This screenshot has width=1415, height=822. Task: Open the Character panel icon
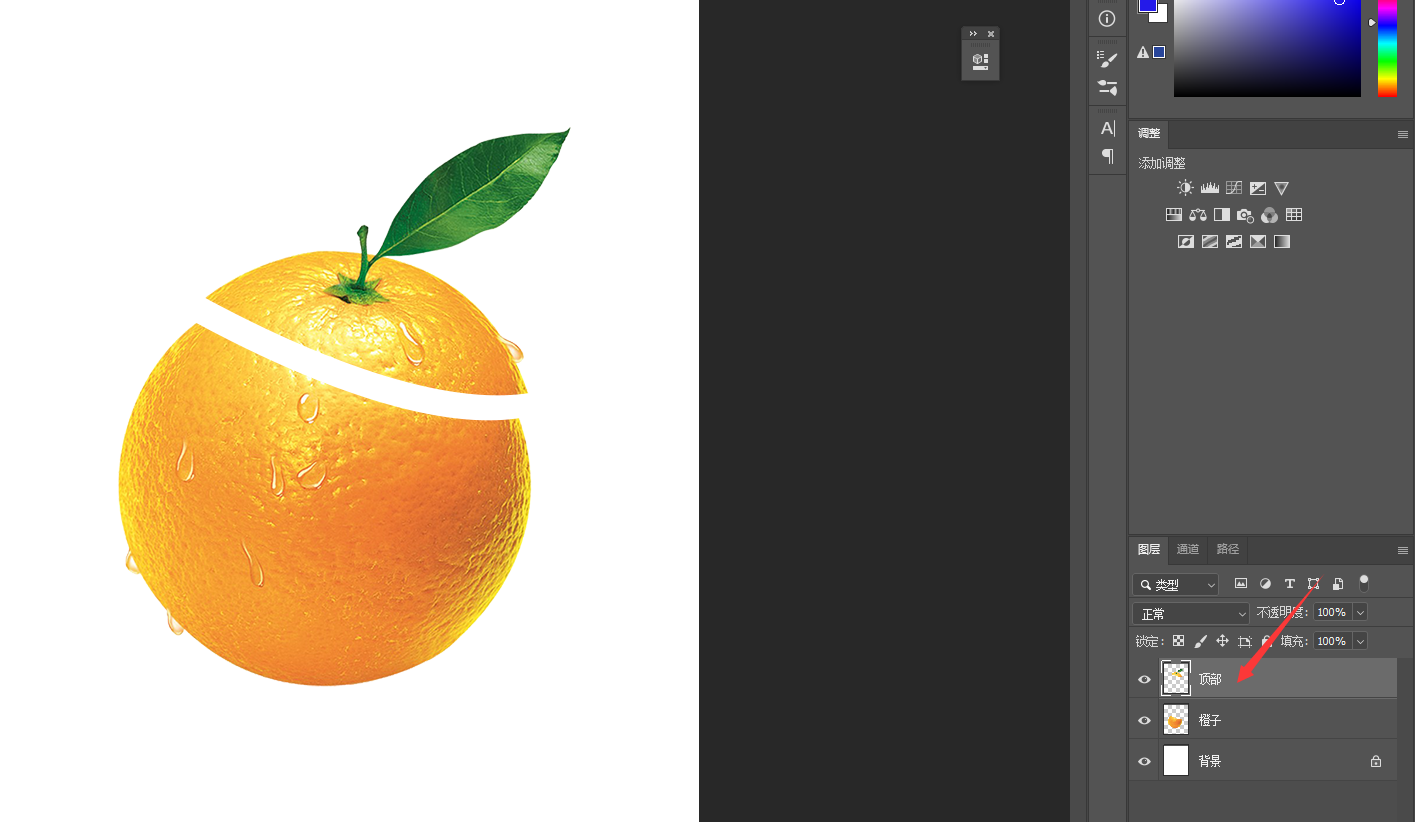pyautogui.click(x=1107, y=128)
